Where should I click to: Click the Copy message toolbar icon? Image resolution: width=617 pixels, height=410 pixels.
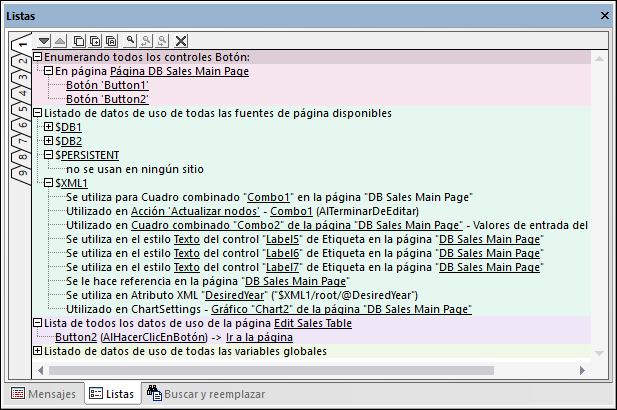coord(78,41)
